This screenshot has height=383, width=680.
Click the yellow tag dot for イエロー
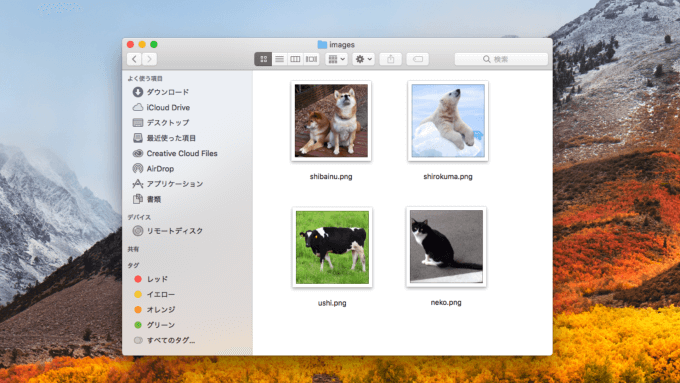138,294
